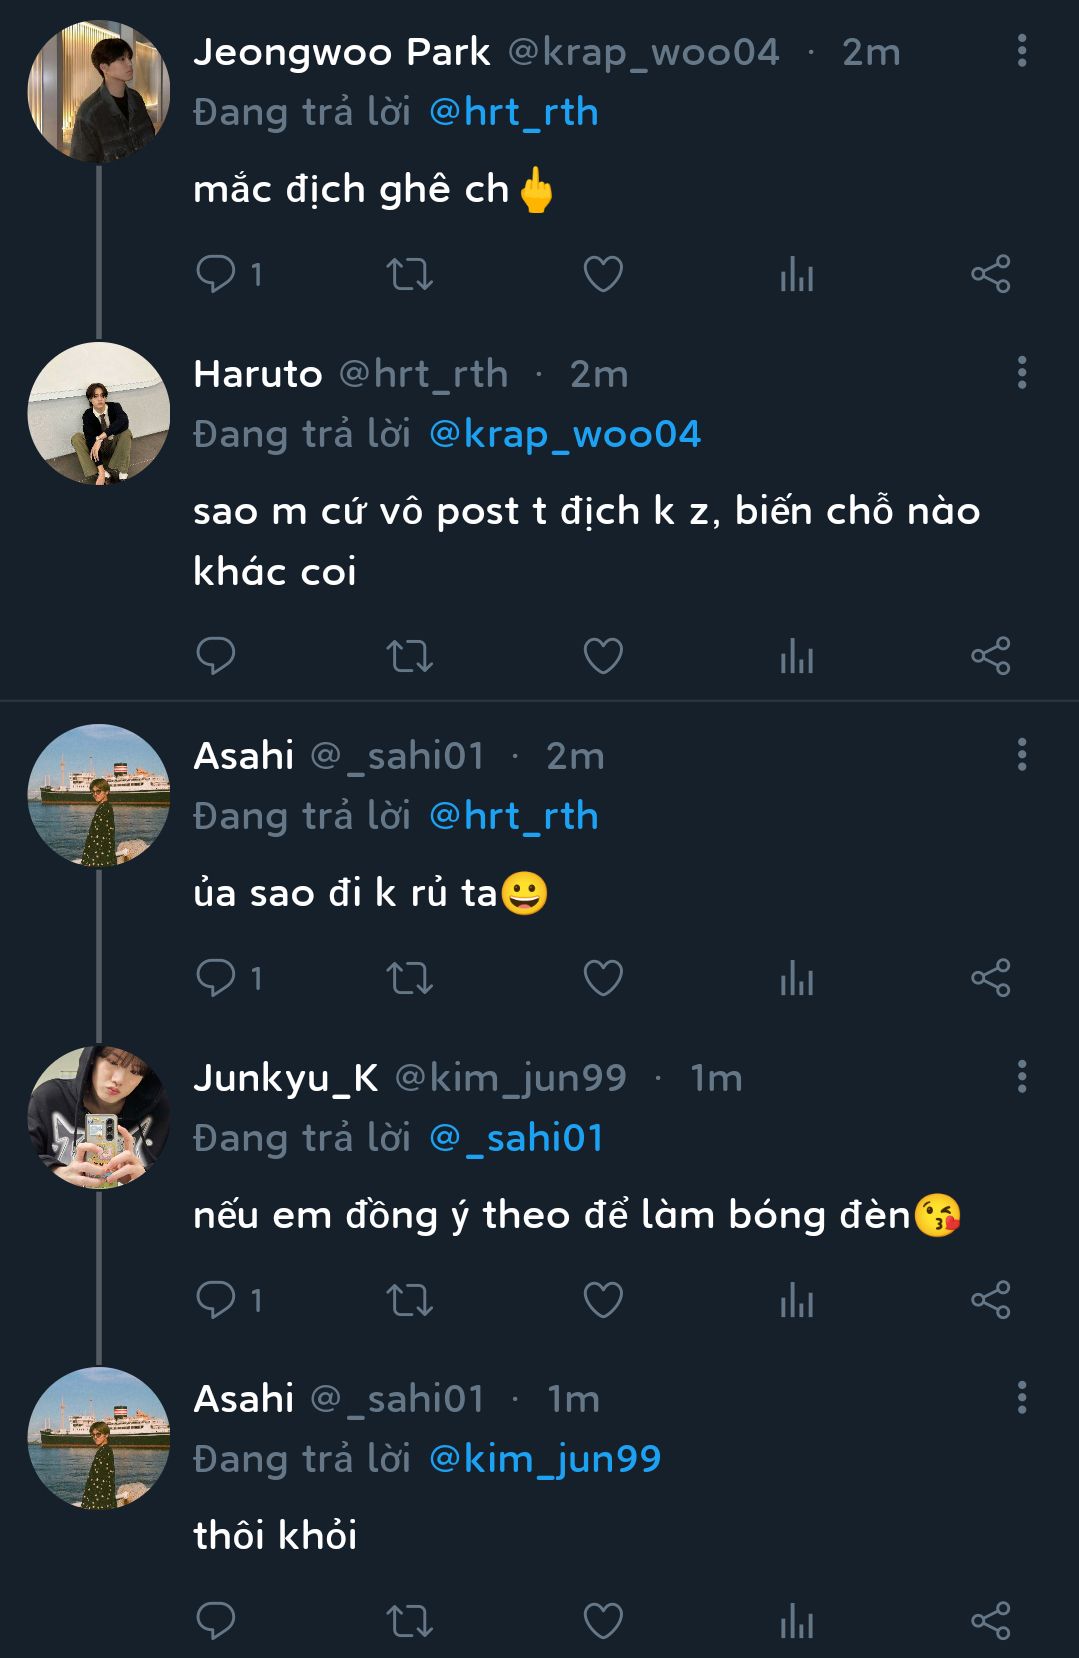Like Haruto's tweet about posting
Image resolution: width=1079 pixels, height=1658 pixels.
[x=603, y=656]
